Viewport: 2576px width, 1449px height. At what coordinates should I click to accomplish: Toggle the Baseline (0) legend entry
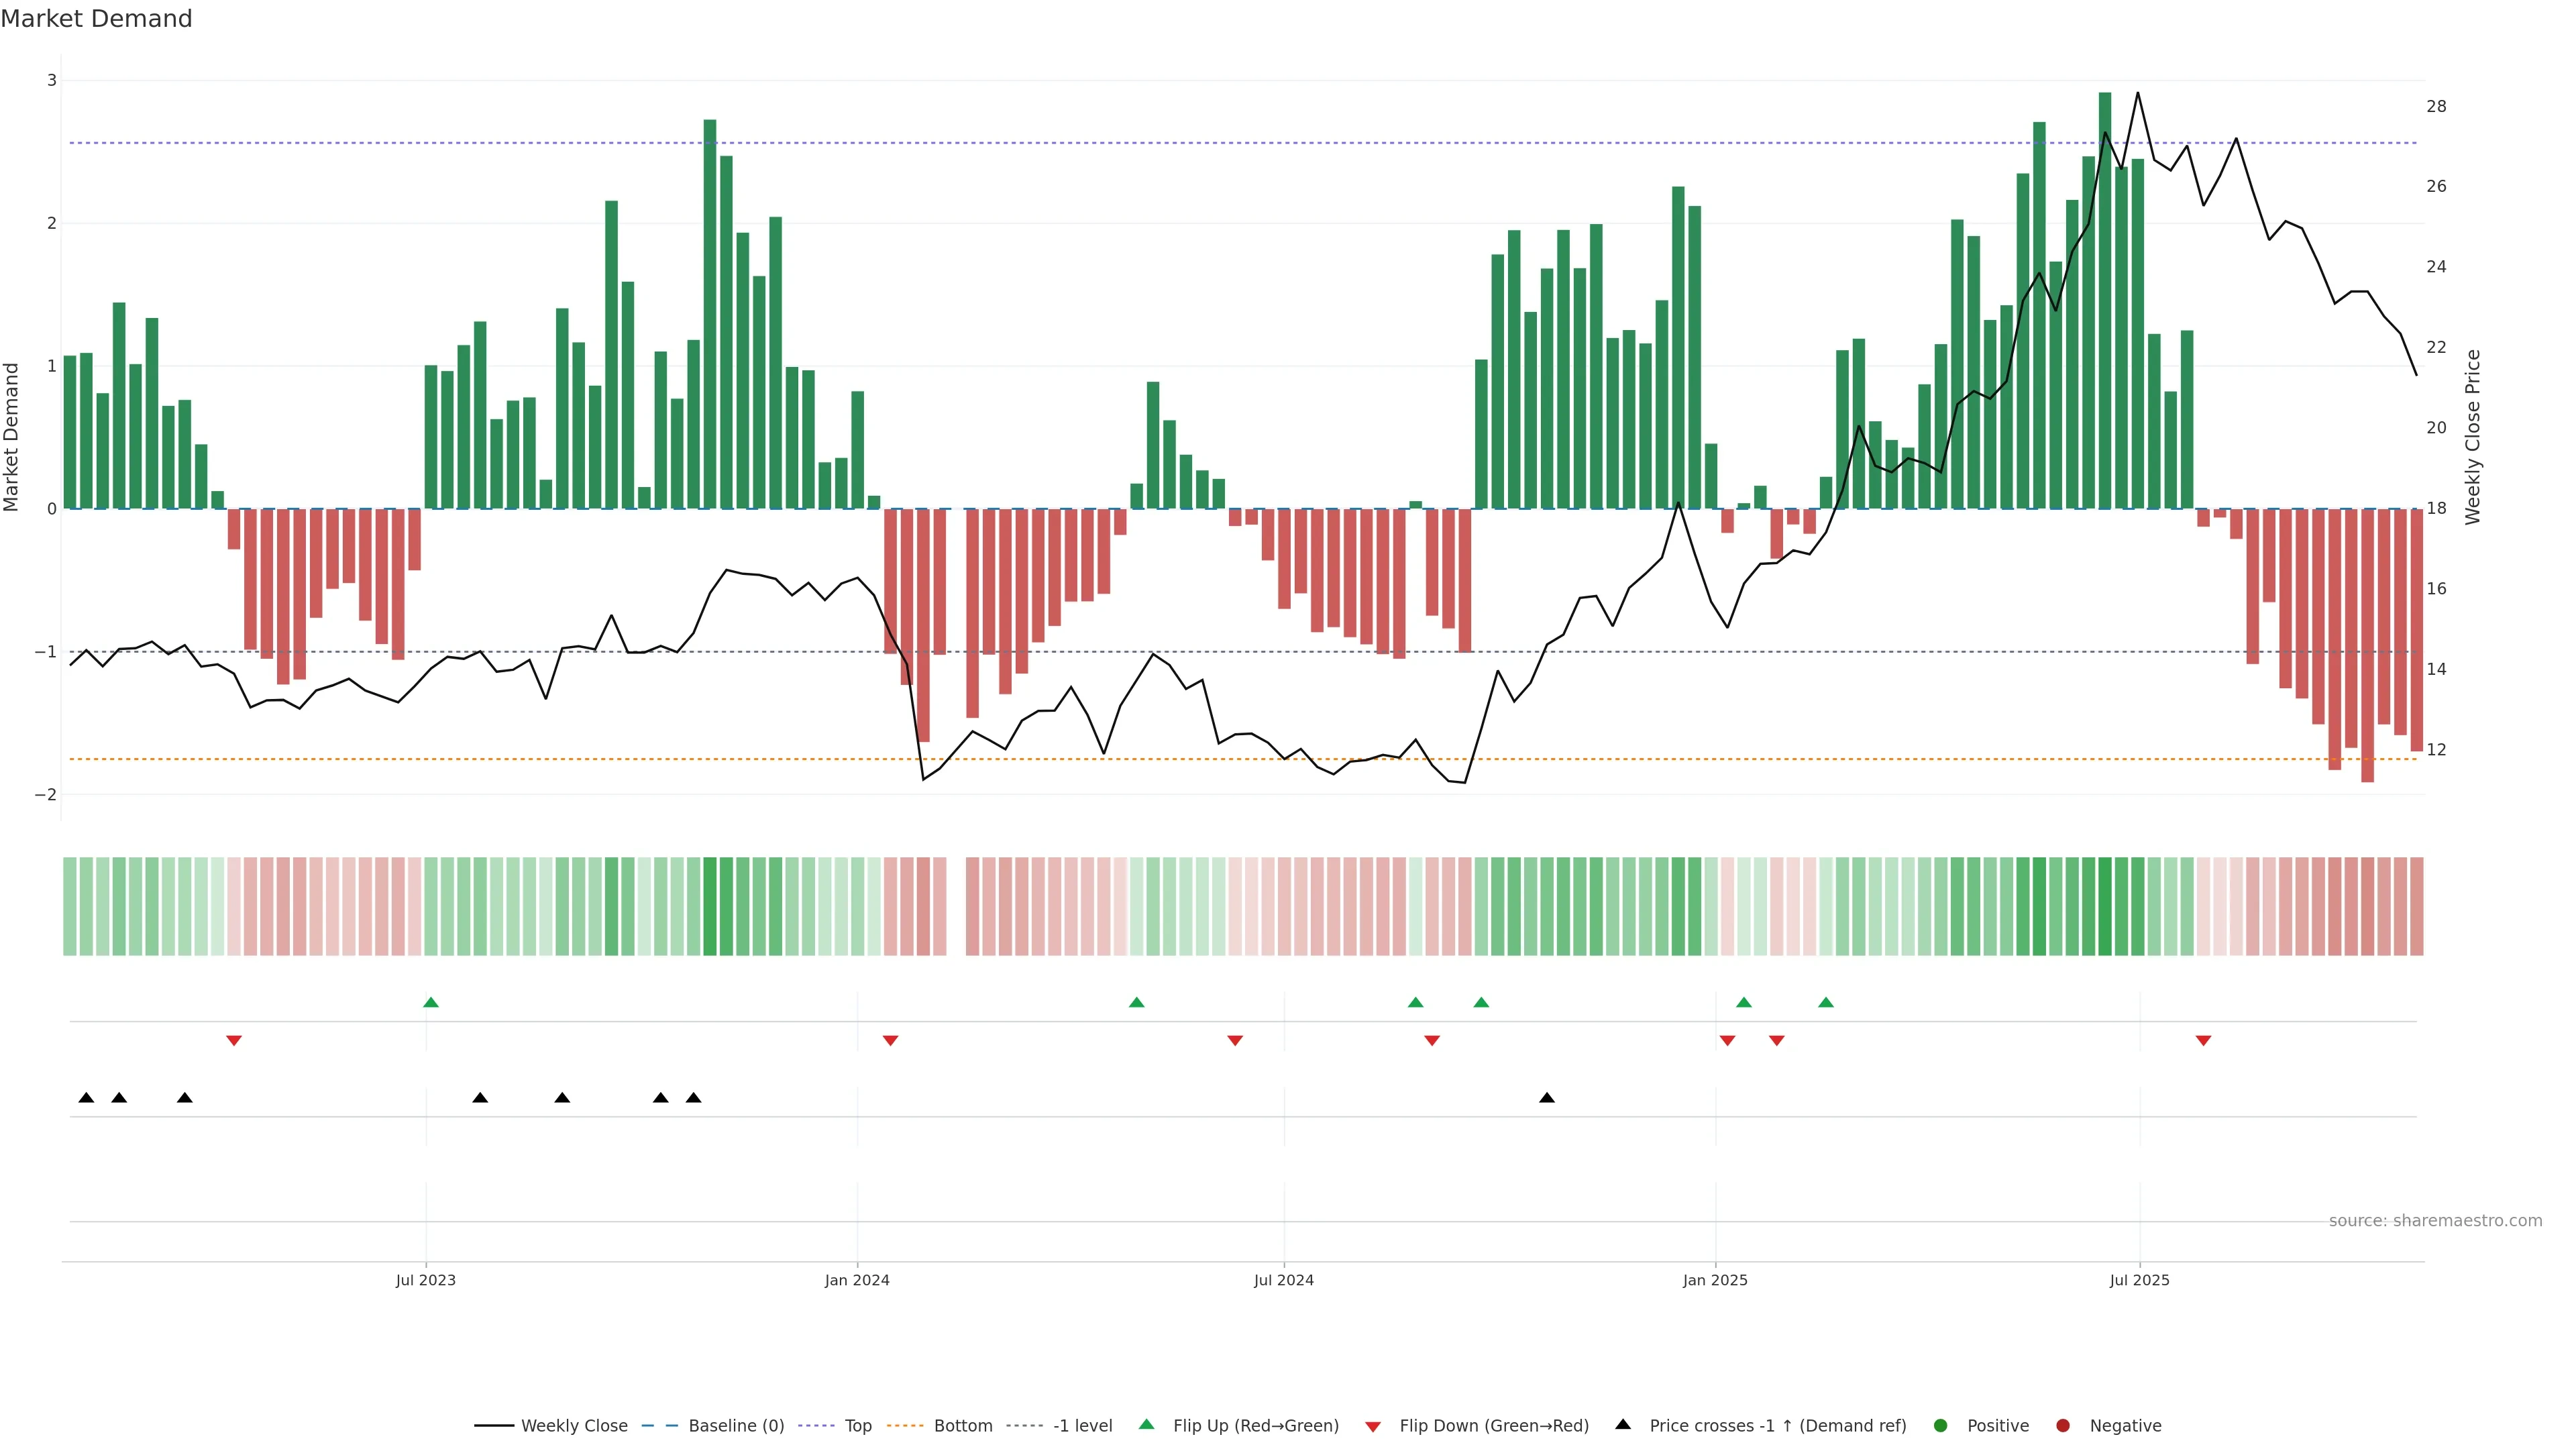click(736, 1426)
